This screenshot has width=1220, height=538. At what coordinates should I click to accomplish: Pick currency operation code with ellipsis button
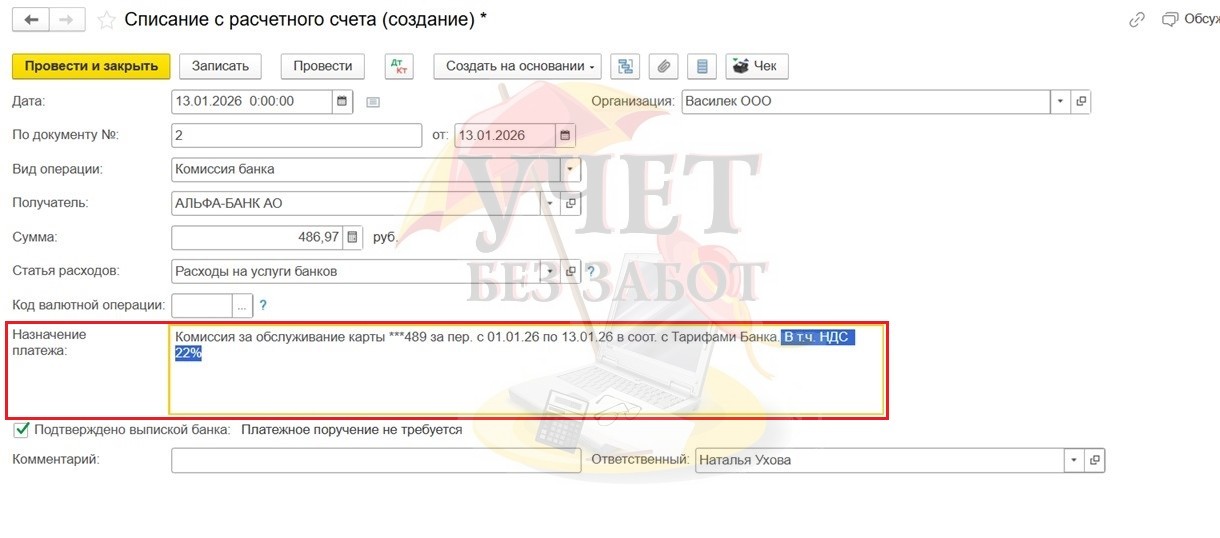click(x=242, y=305)
